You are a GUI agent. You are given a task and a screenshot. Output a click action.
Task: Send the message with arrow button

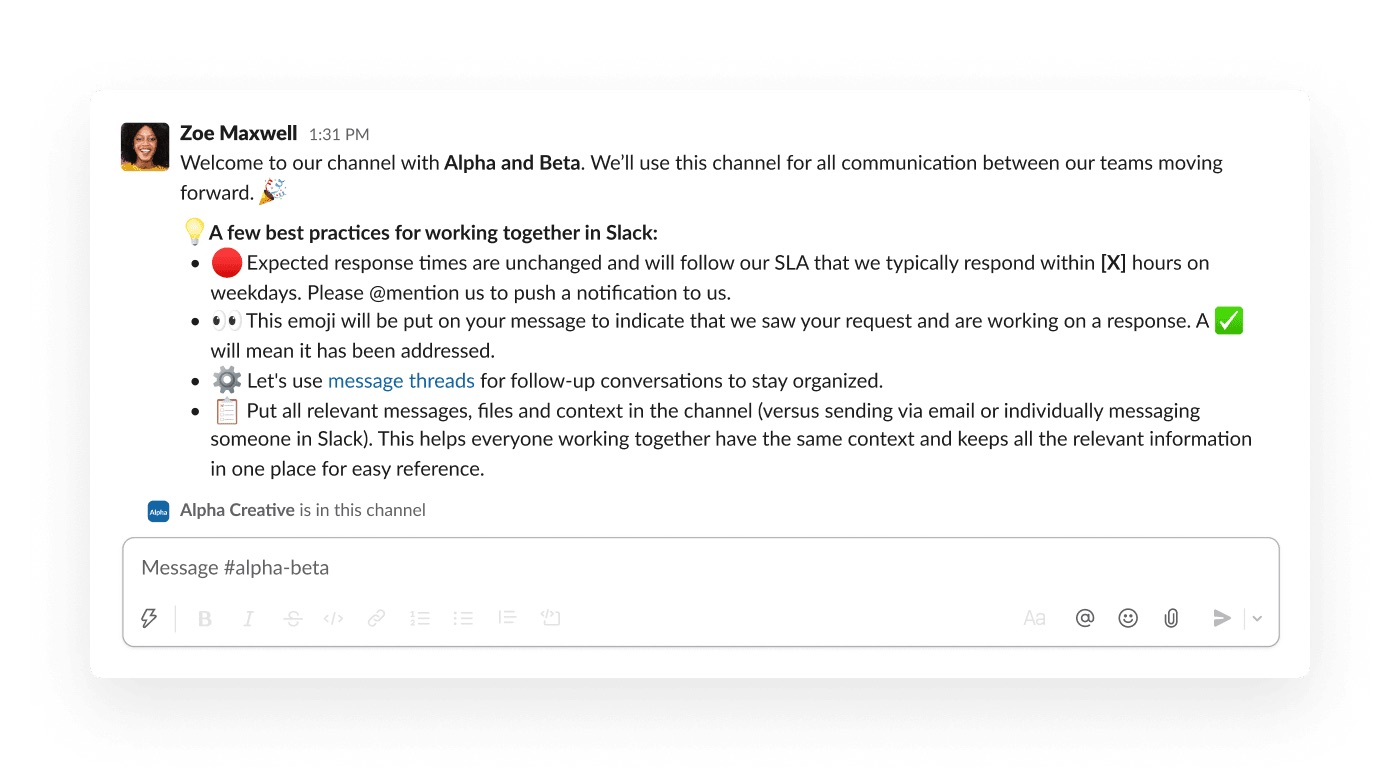(1221, 619)
